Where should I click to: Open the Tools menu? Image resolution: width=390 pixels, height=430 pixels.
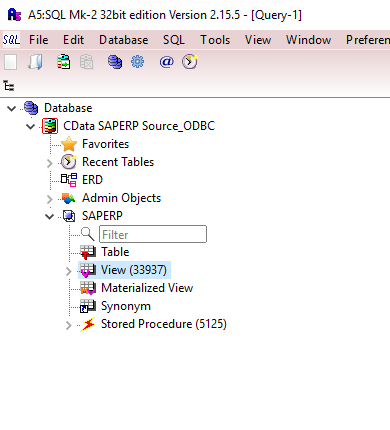pyautogui.click(x=215, y=40)
